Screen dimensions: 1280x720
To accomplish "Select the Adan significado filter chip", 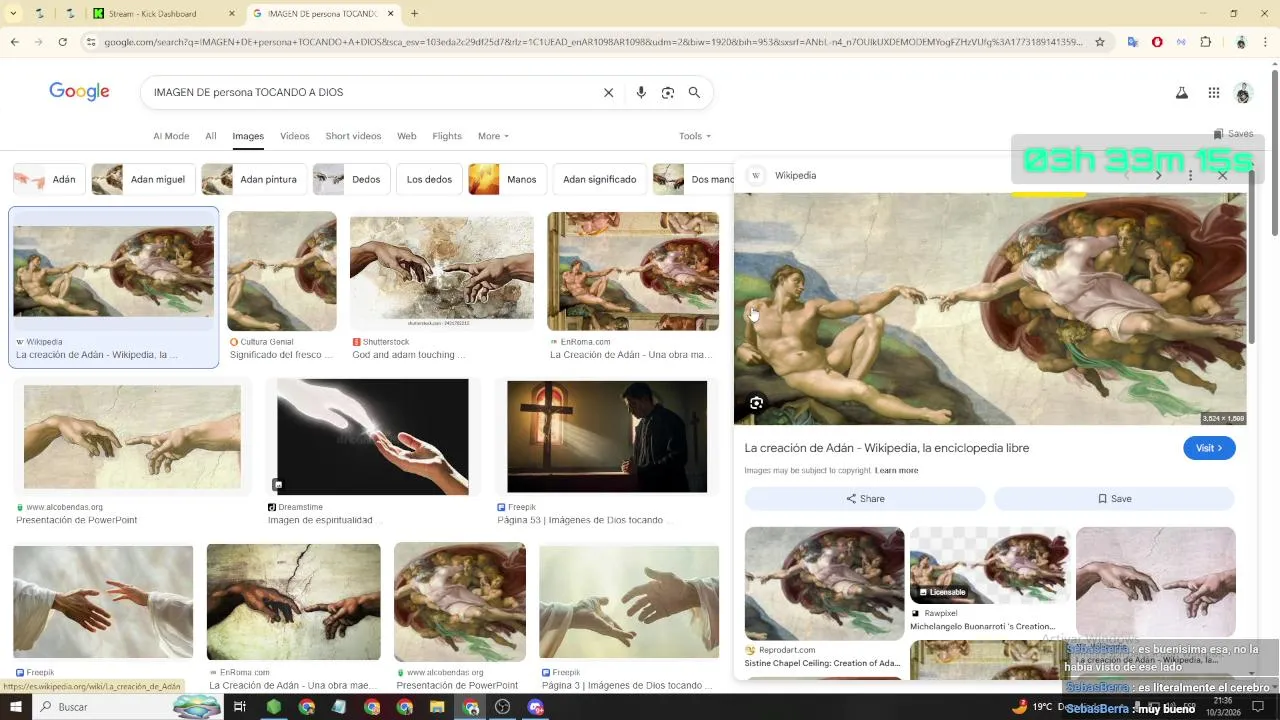I will (599, 180).
